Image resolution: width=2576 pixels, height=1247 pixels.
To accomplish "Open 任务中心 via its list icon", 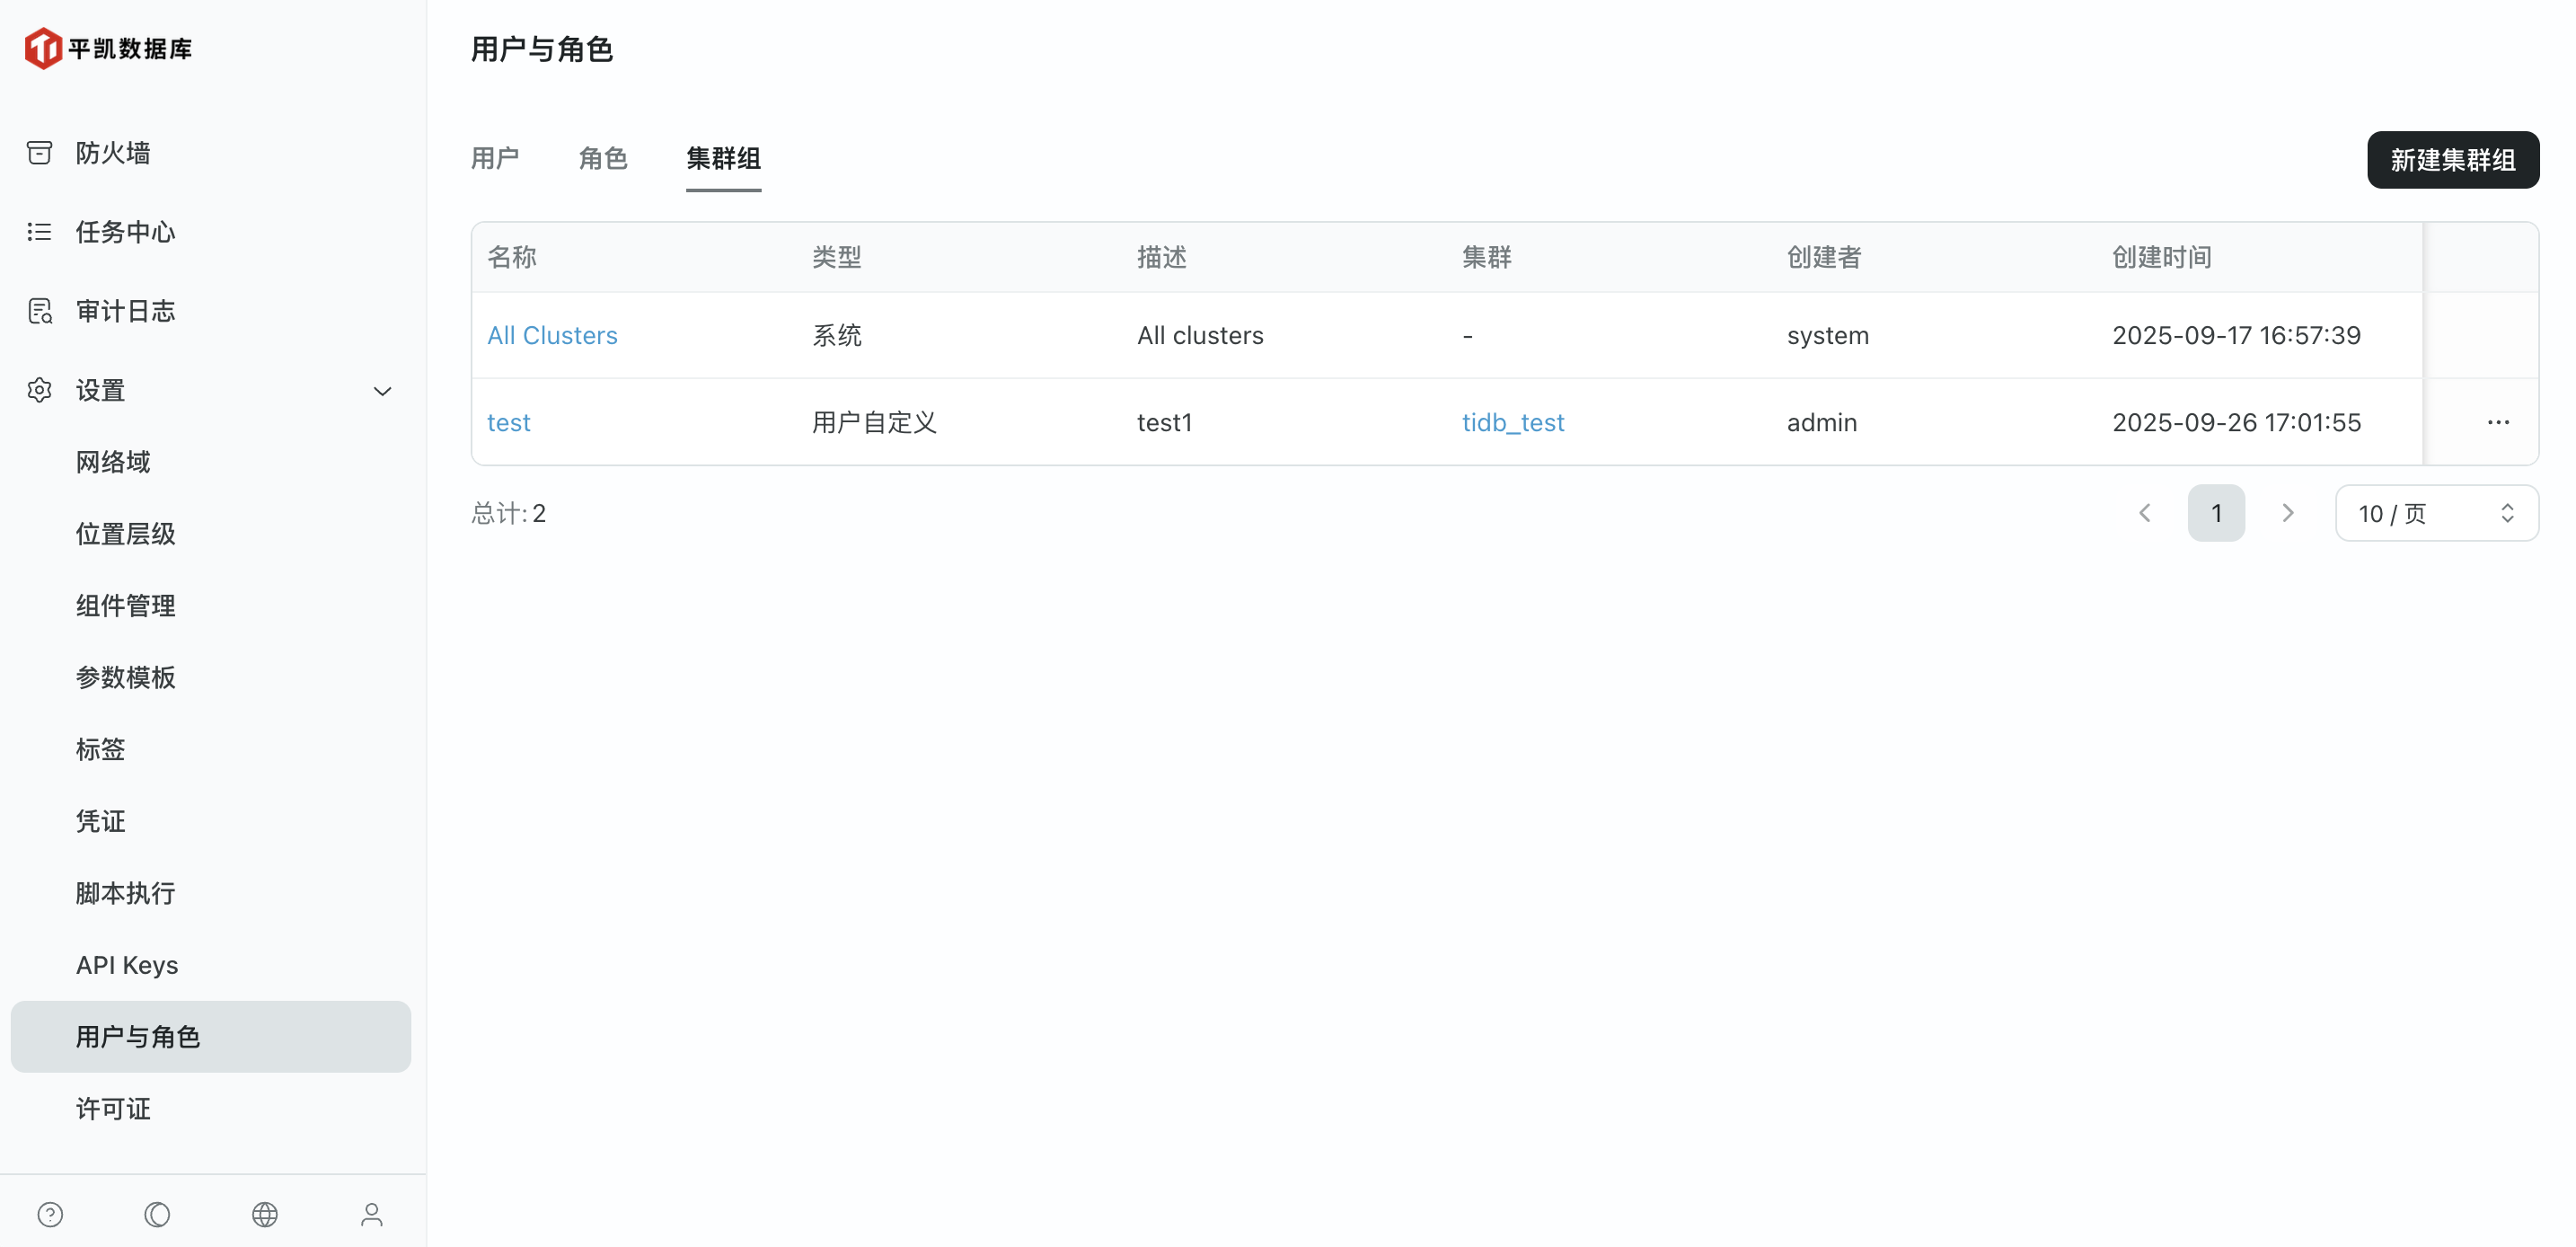I will pos(39,231).
